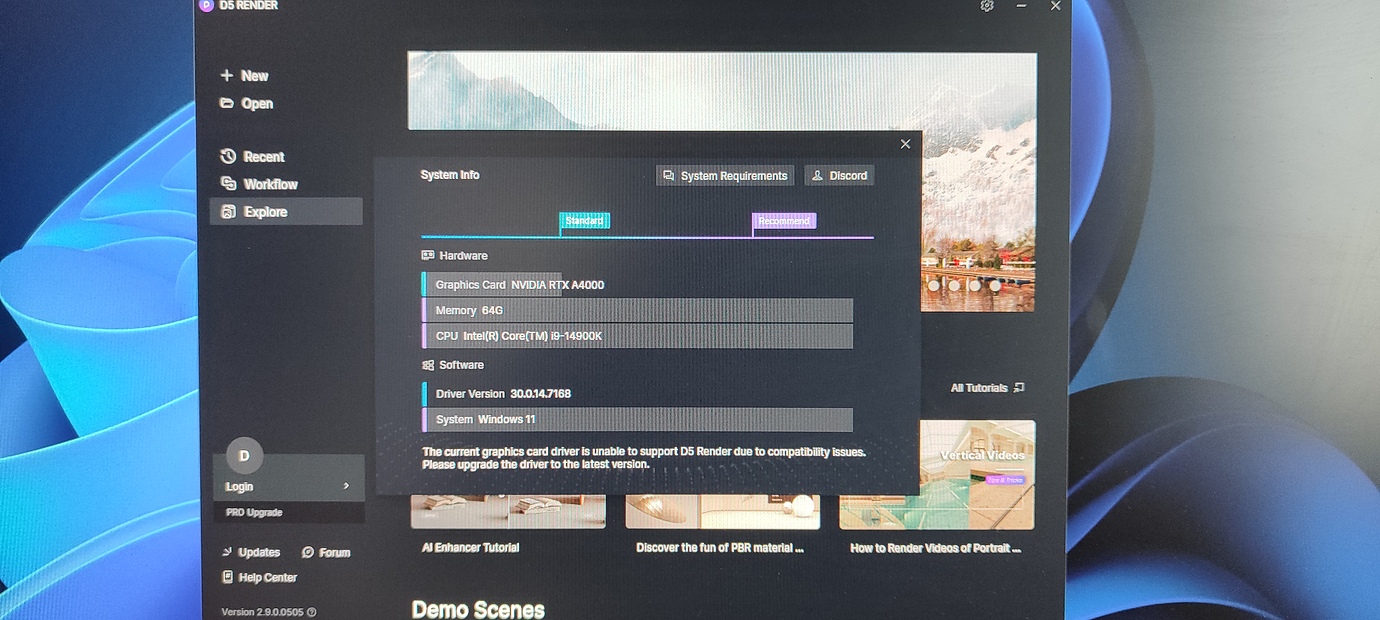Select Explore in the sidebar menu
The height and width of the screenshot is (620, 1380).
tap(264, 211)
